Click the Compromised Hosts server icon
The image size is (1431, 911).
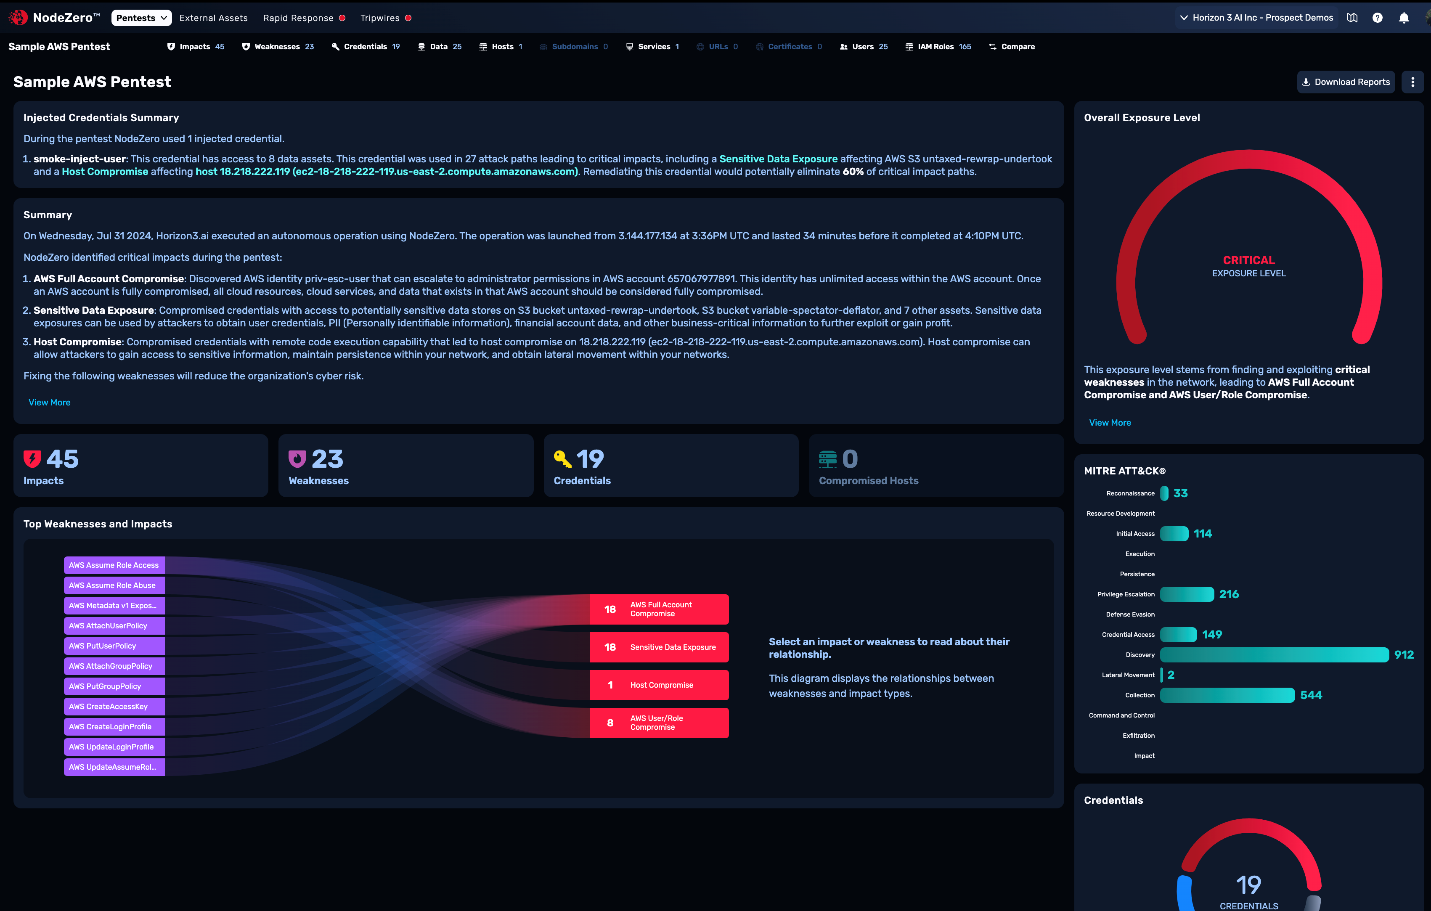click(828, 459)
